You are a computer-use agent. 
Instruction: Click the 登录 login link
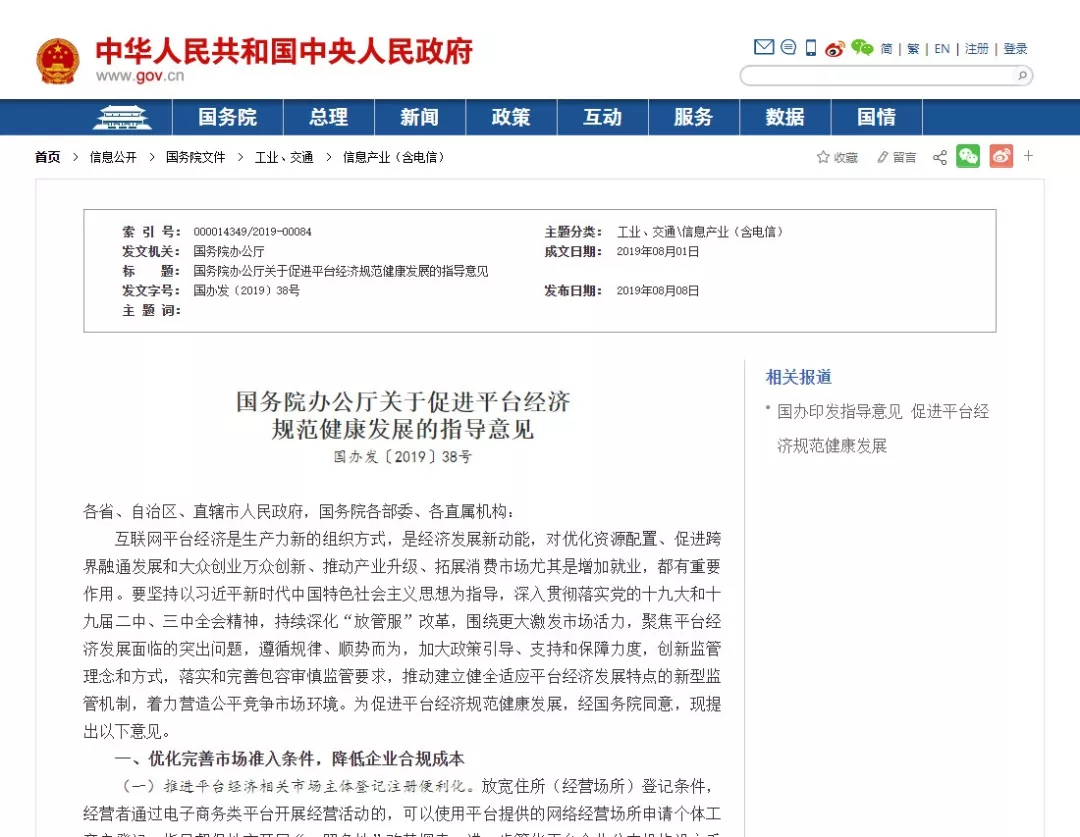click(1015, 49)
